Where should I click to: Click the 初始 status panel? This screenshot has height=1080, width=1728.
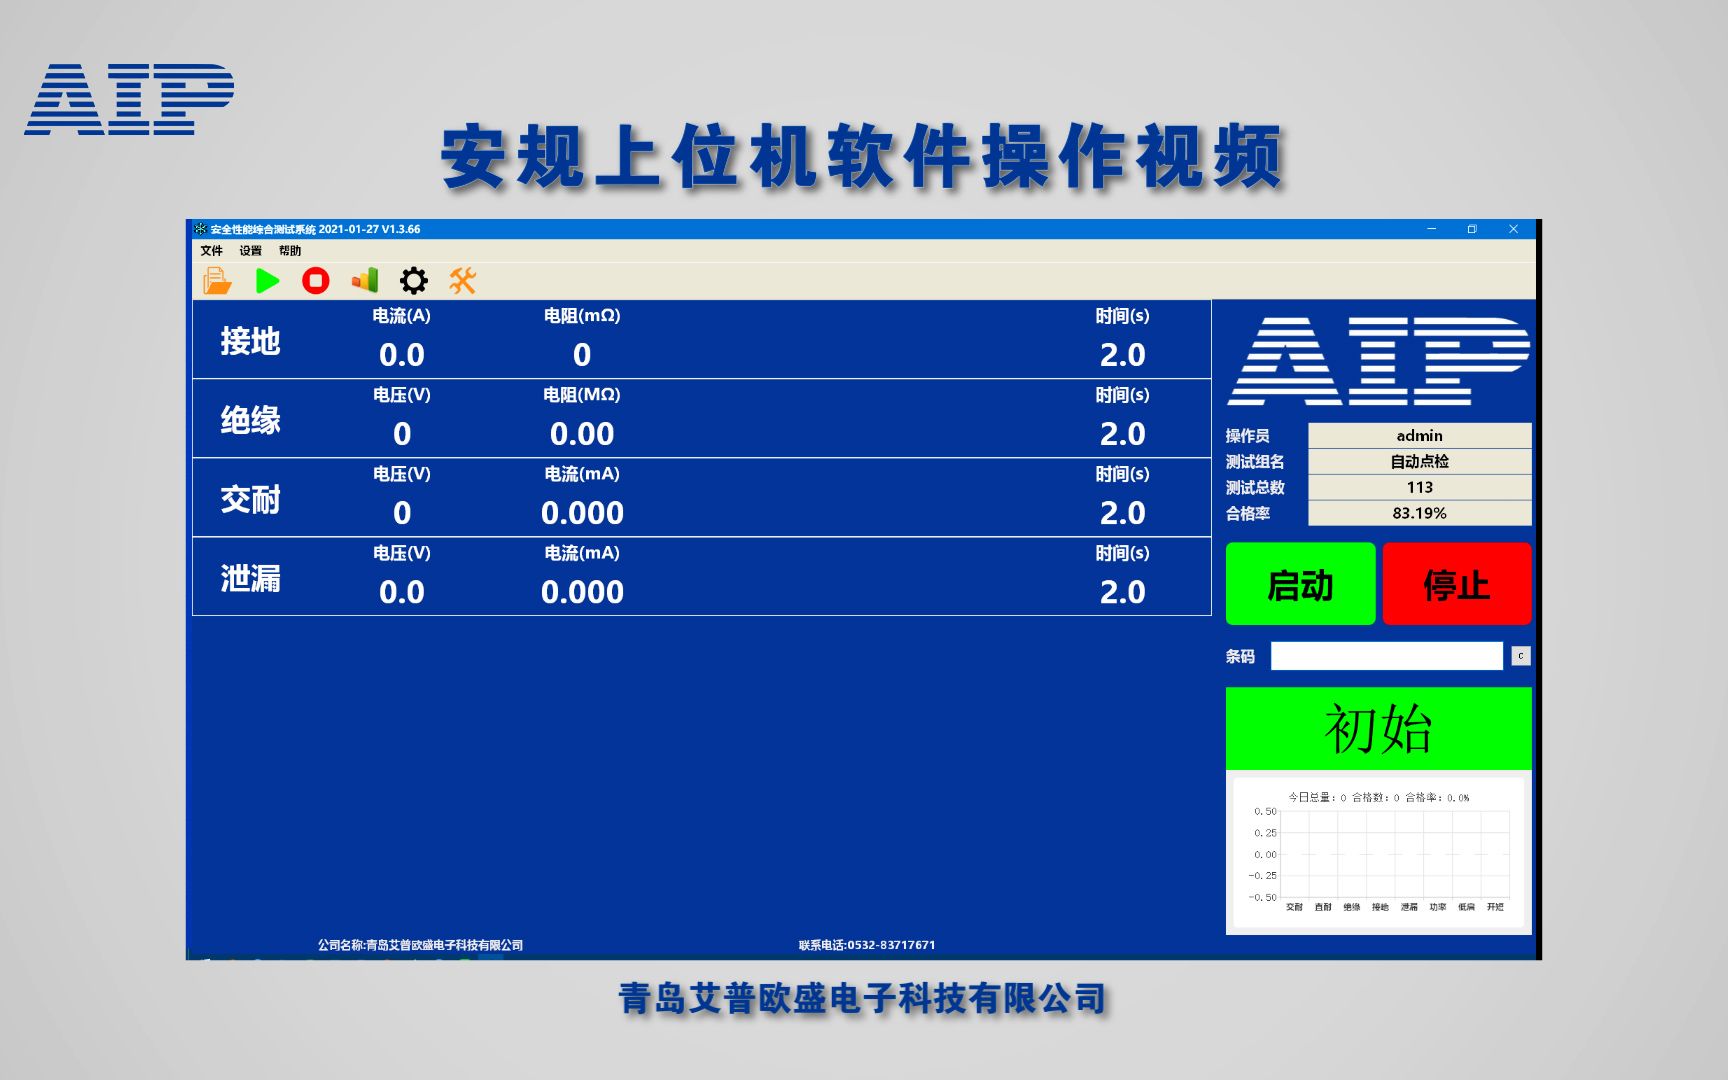point(1378,728)
